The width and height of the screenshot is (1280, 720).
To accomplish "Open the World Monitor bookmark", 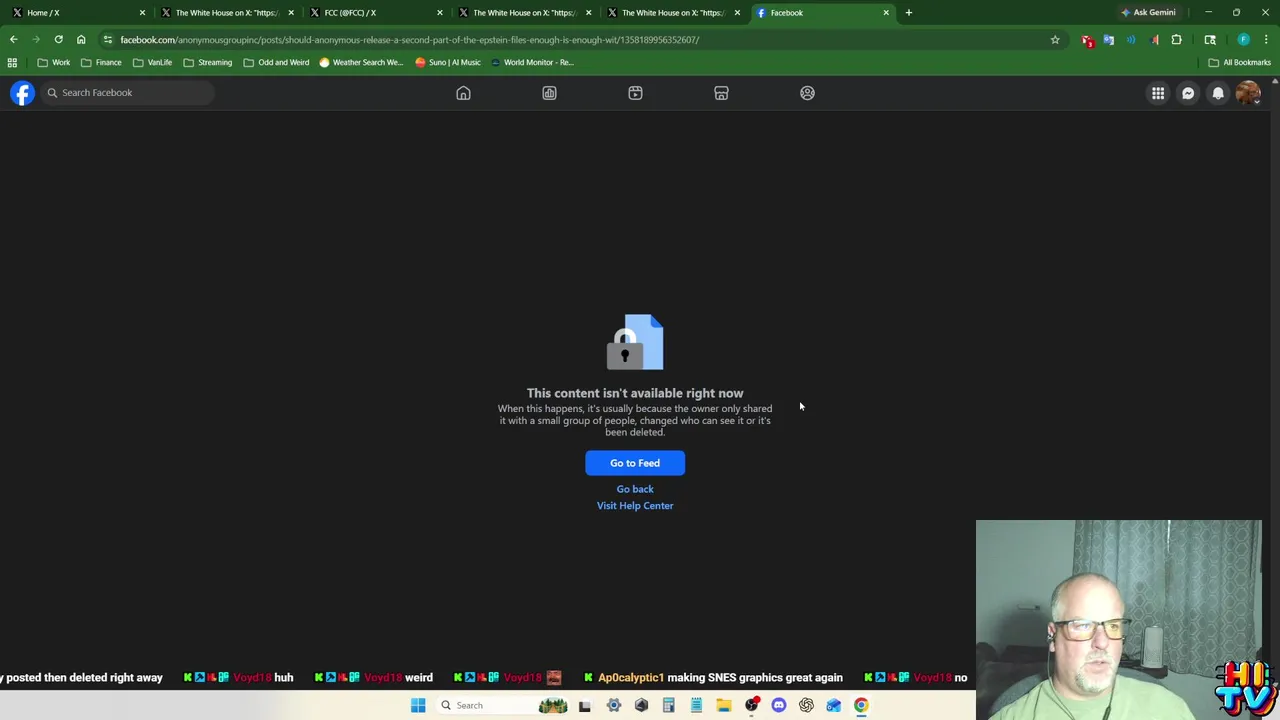I will (532, 62).
